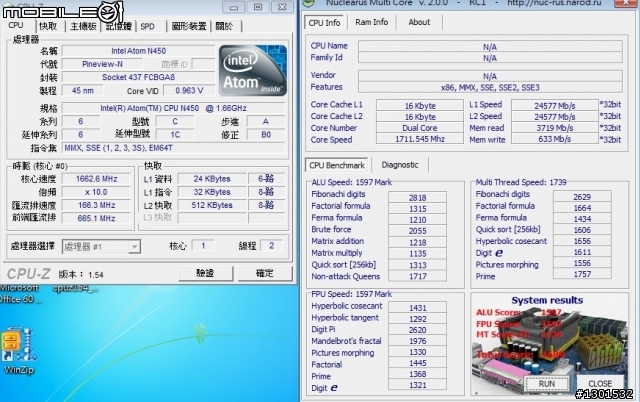Click the MMX, SSE instruction set field
The height and width of the screenshot is (402, 640).
coord(173,148)
